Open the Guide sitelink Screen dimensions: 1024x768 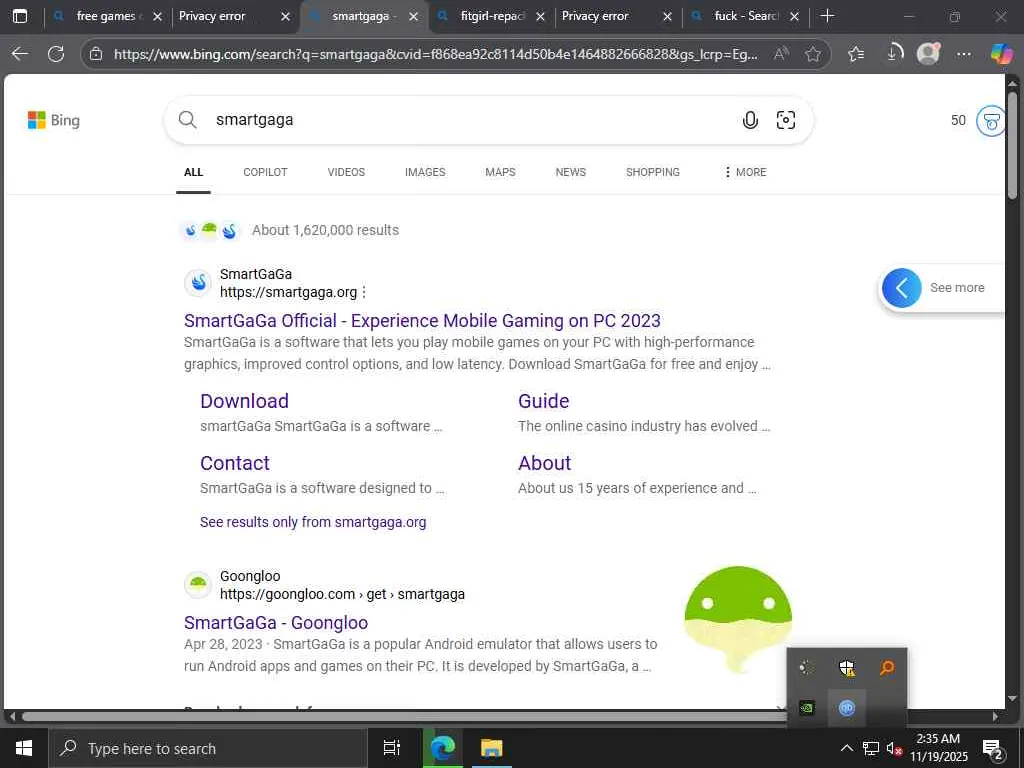tap(543, 401)
